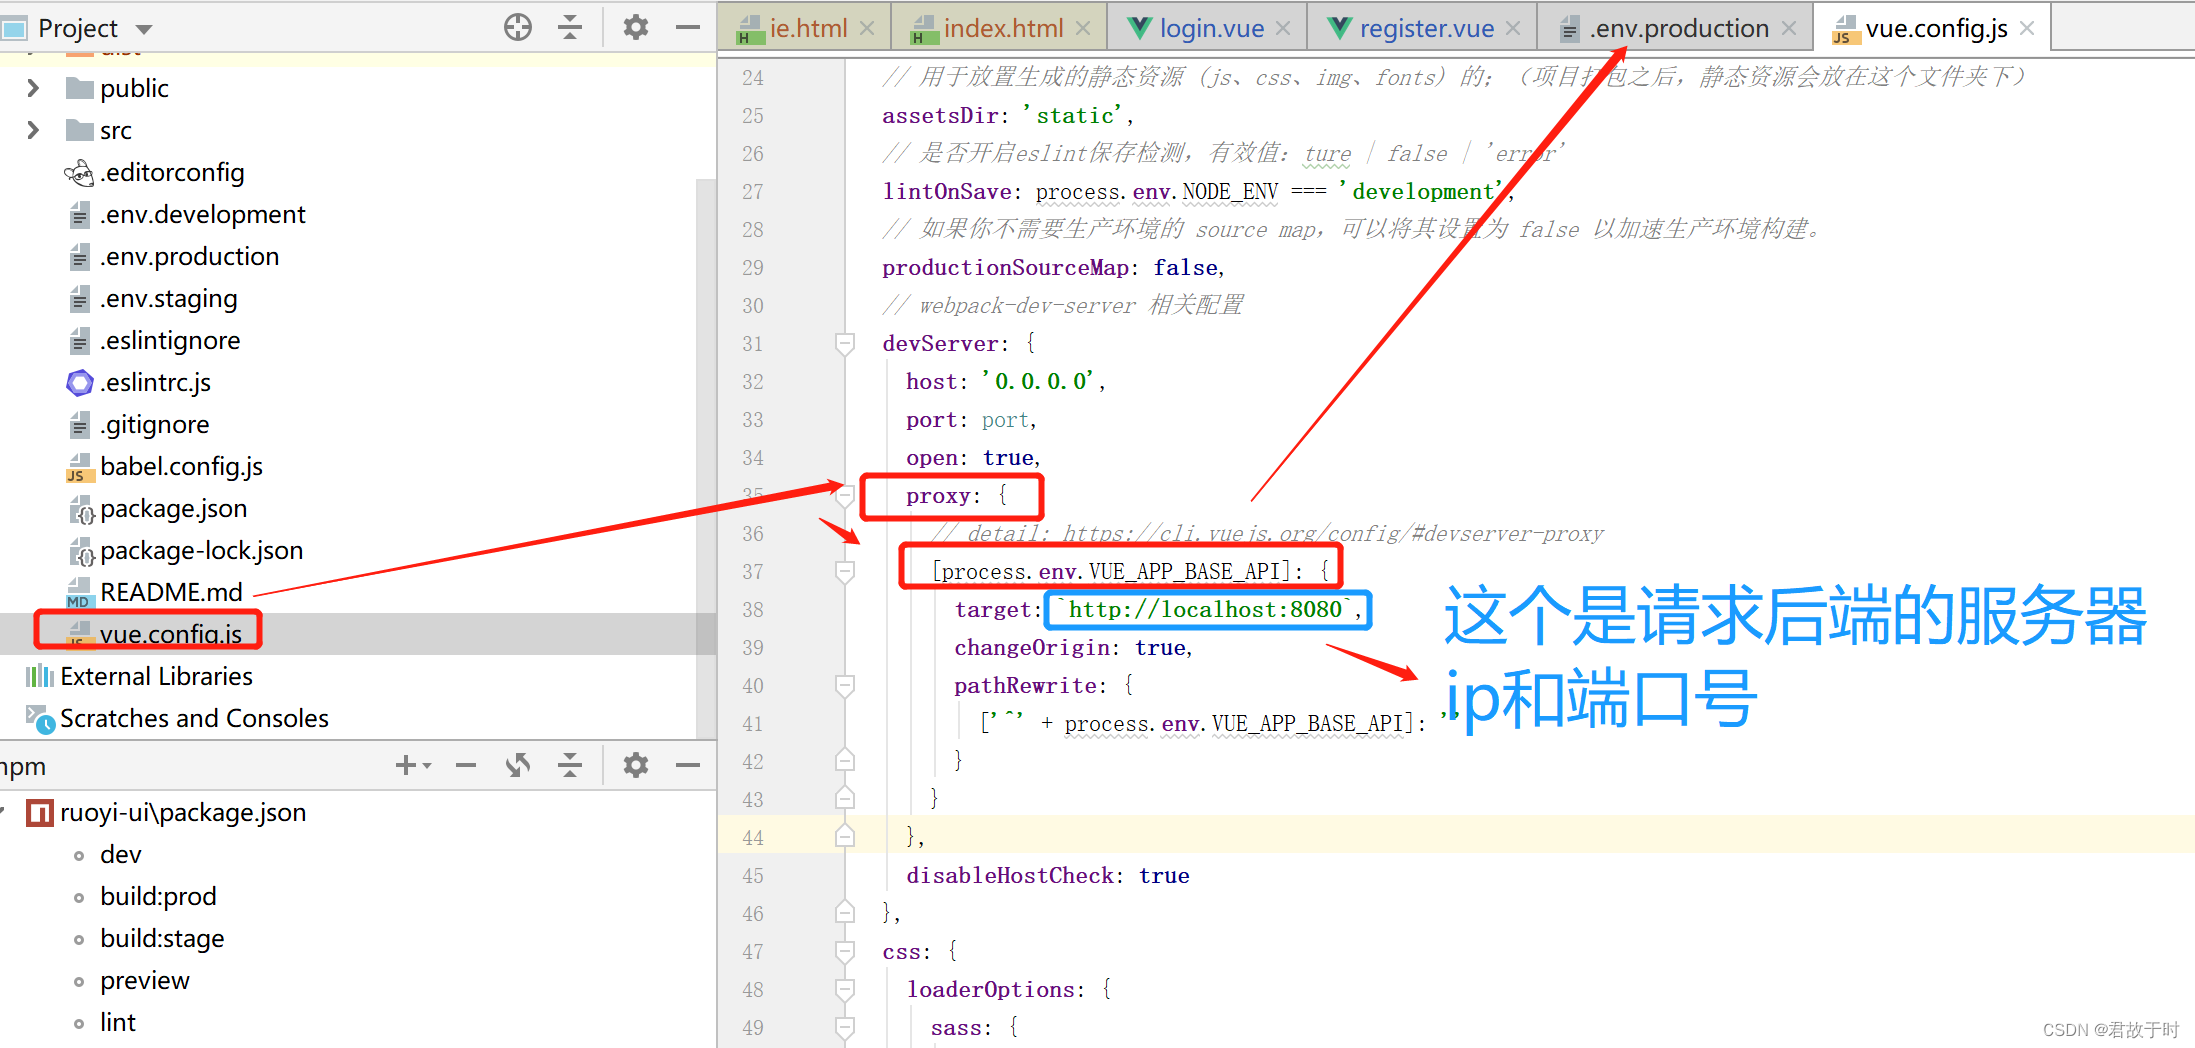Screen dimensions: 2195x1048
Task: Click the .eslintrc.js ESLint icon
Action: (x=79, y=382)
